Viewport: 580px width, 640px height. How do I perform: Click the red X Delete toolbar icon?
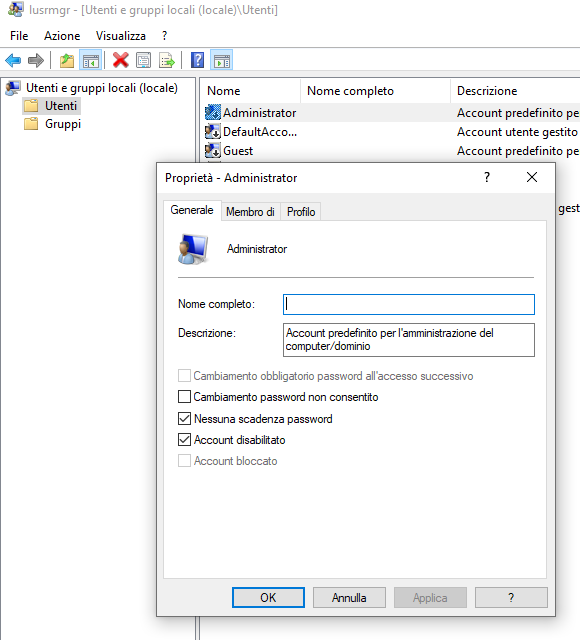(120, 60)
